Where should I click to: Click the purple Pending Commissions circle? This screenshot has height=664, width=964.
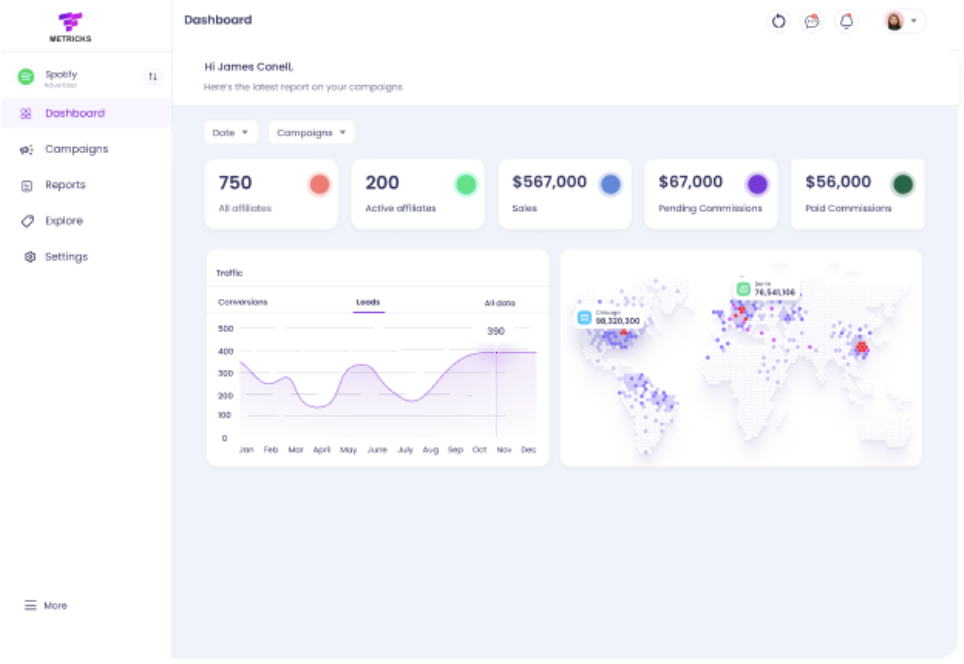click(757, 184)
